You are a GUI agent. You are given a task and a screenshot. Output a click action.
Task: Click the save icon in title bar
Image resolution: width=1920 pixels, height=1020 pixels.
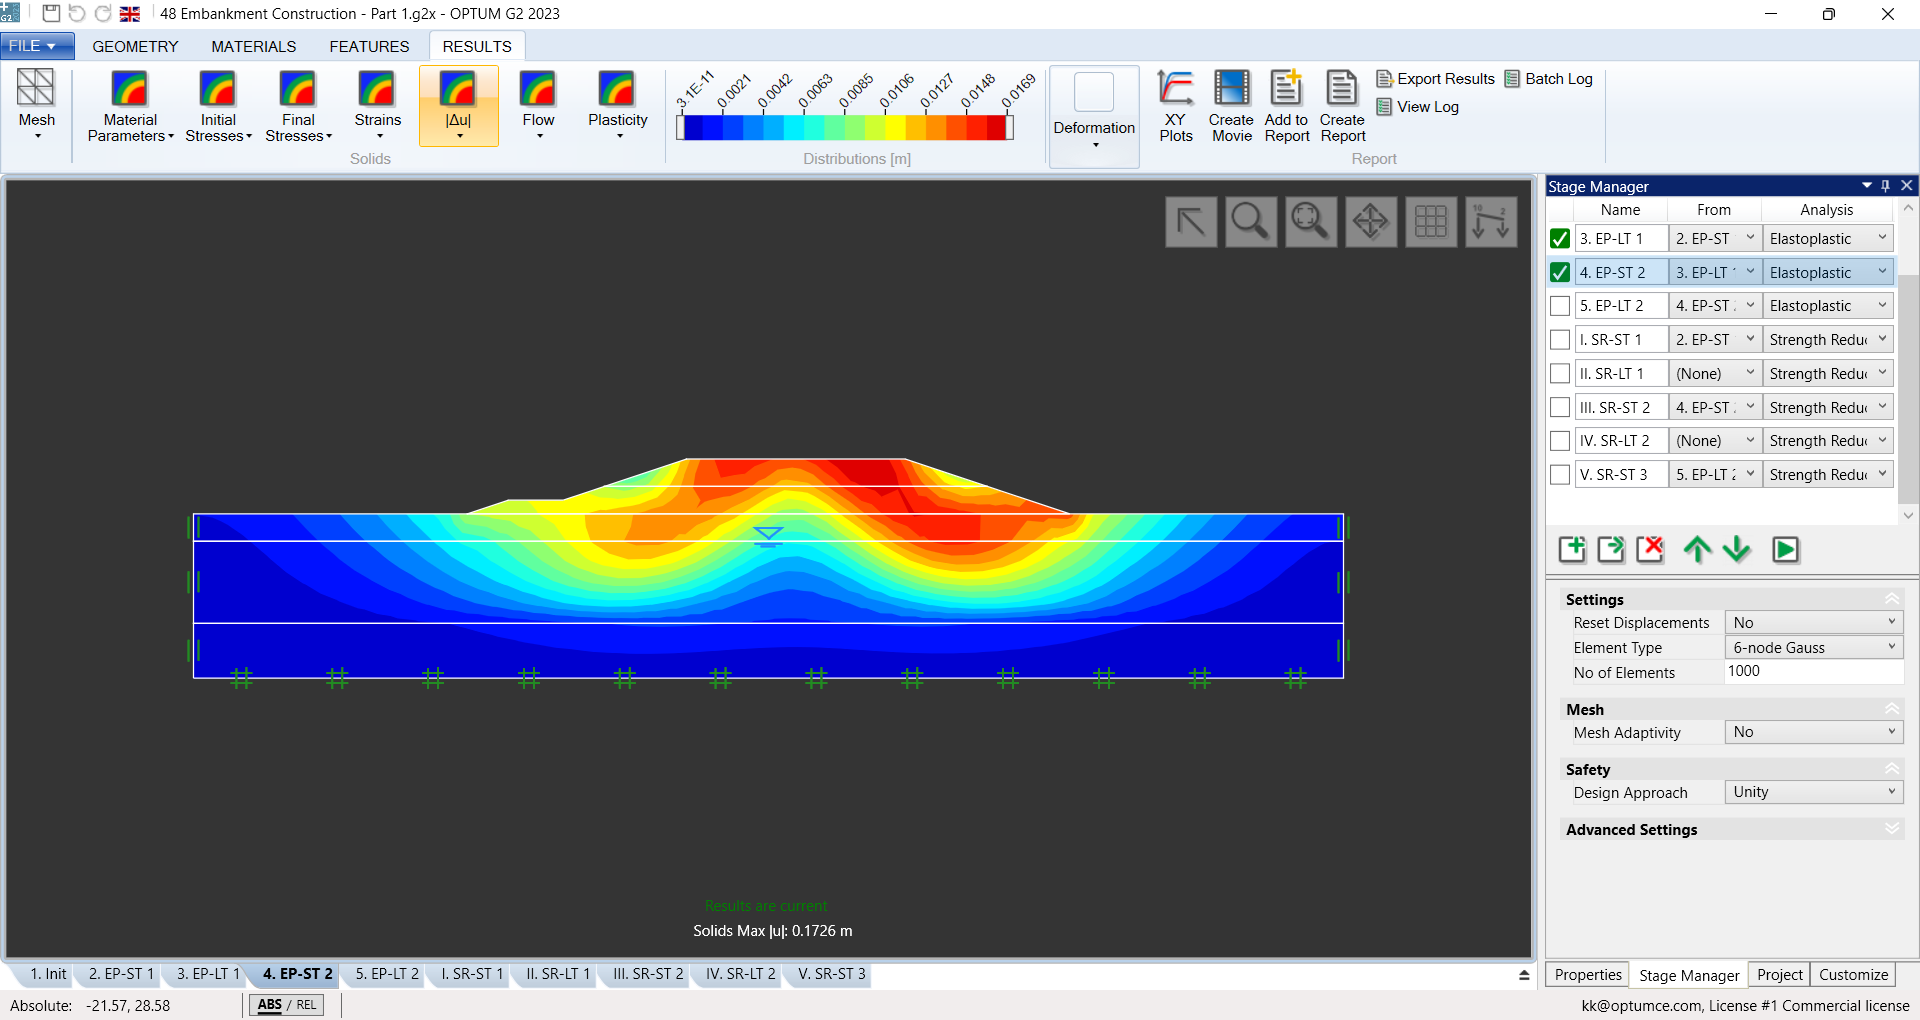tap(51, 14)
